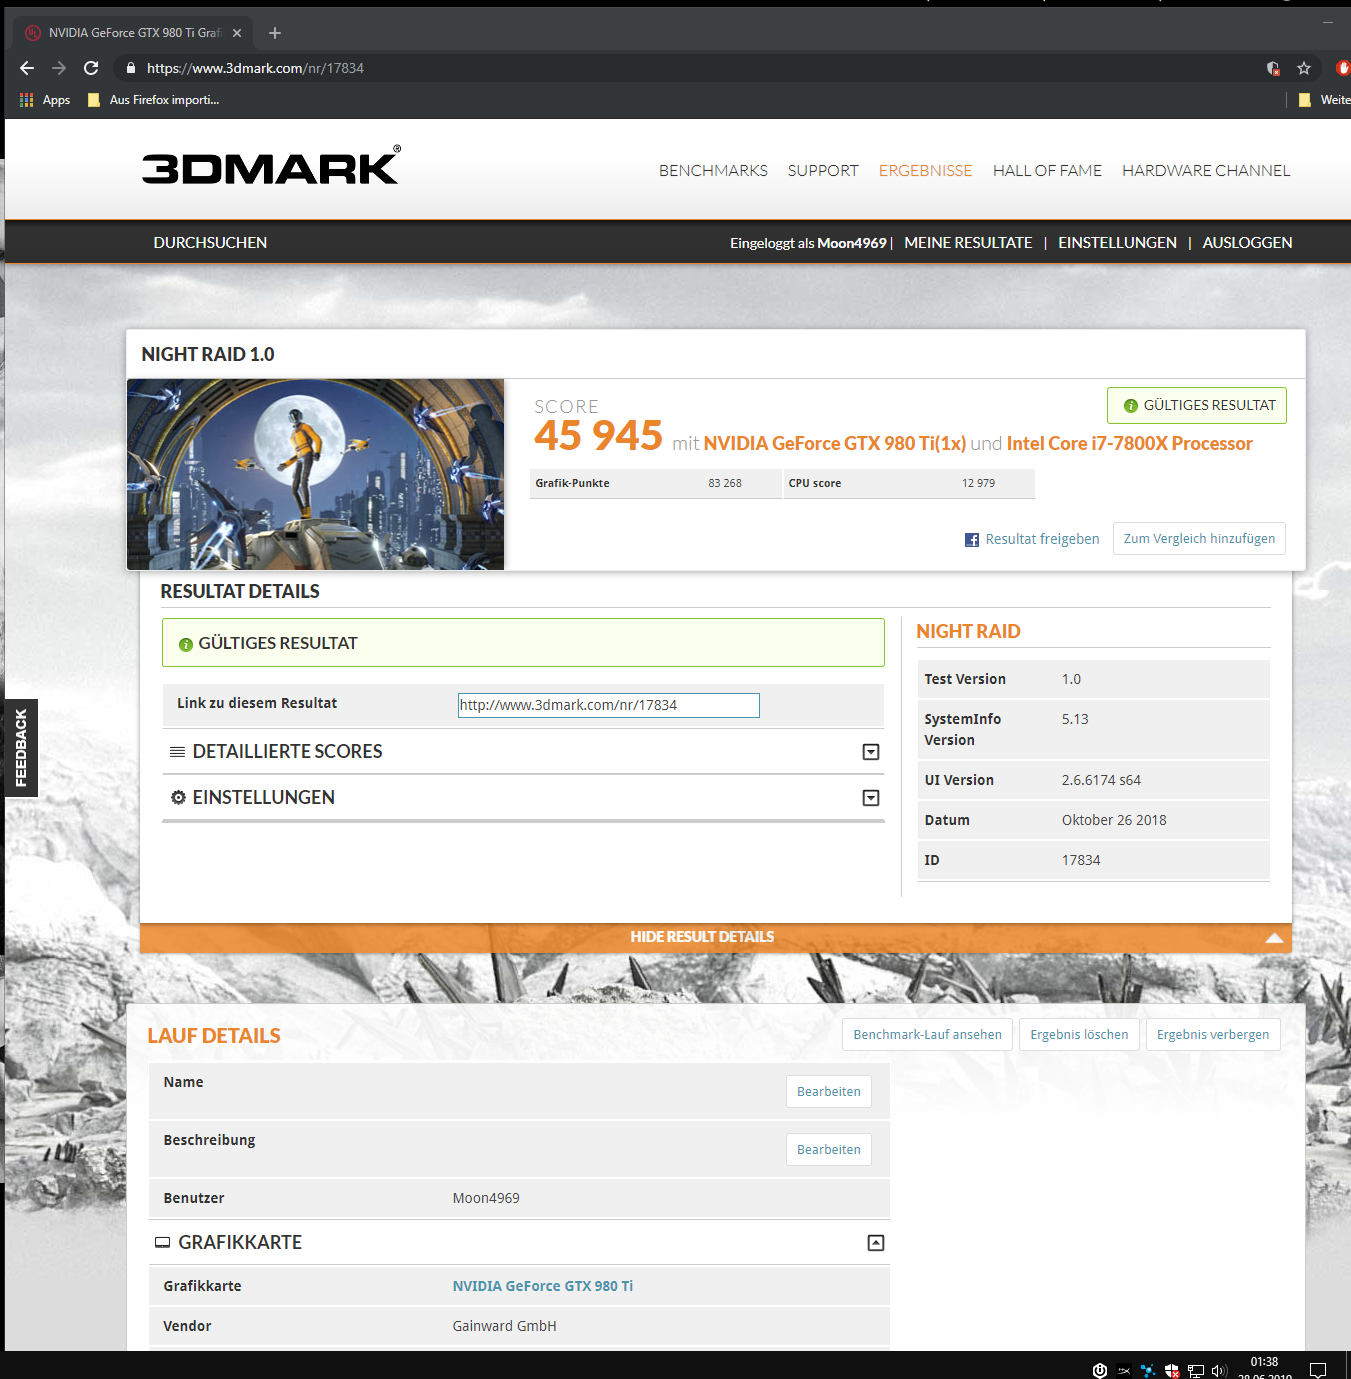Collapse details via HIDE RESULT DETAILS bar
The height and width of the screenshot is (1379, 1351).
click(716, 937)
